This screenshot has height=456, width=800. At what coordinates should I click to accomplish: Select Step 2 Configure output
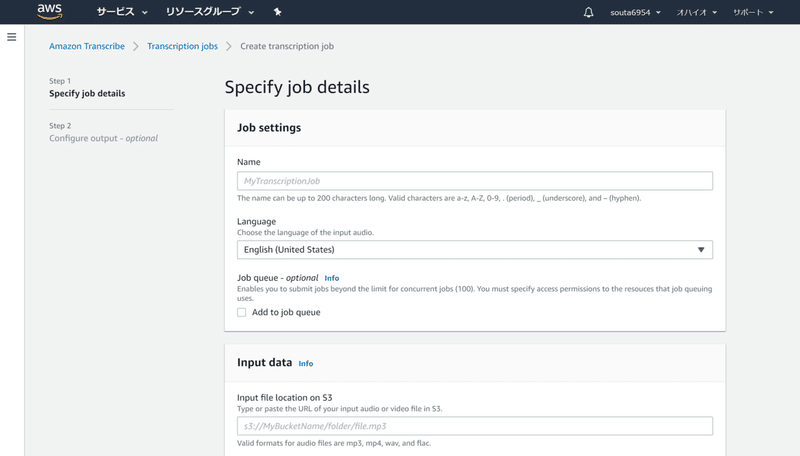pos(103,138)
